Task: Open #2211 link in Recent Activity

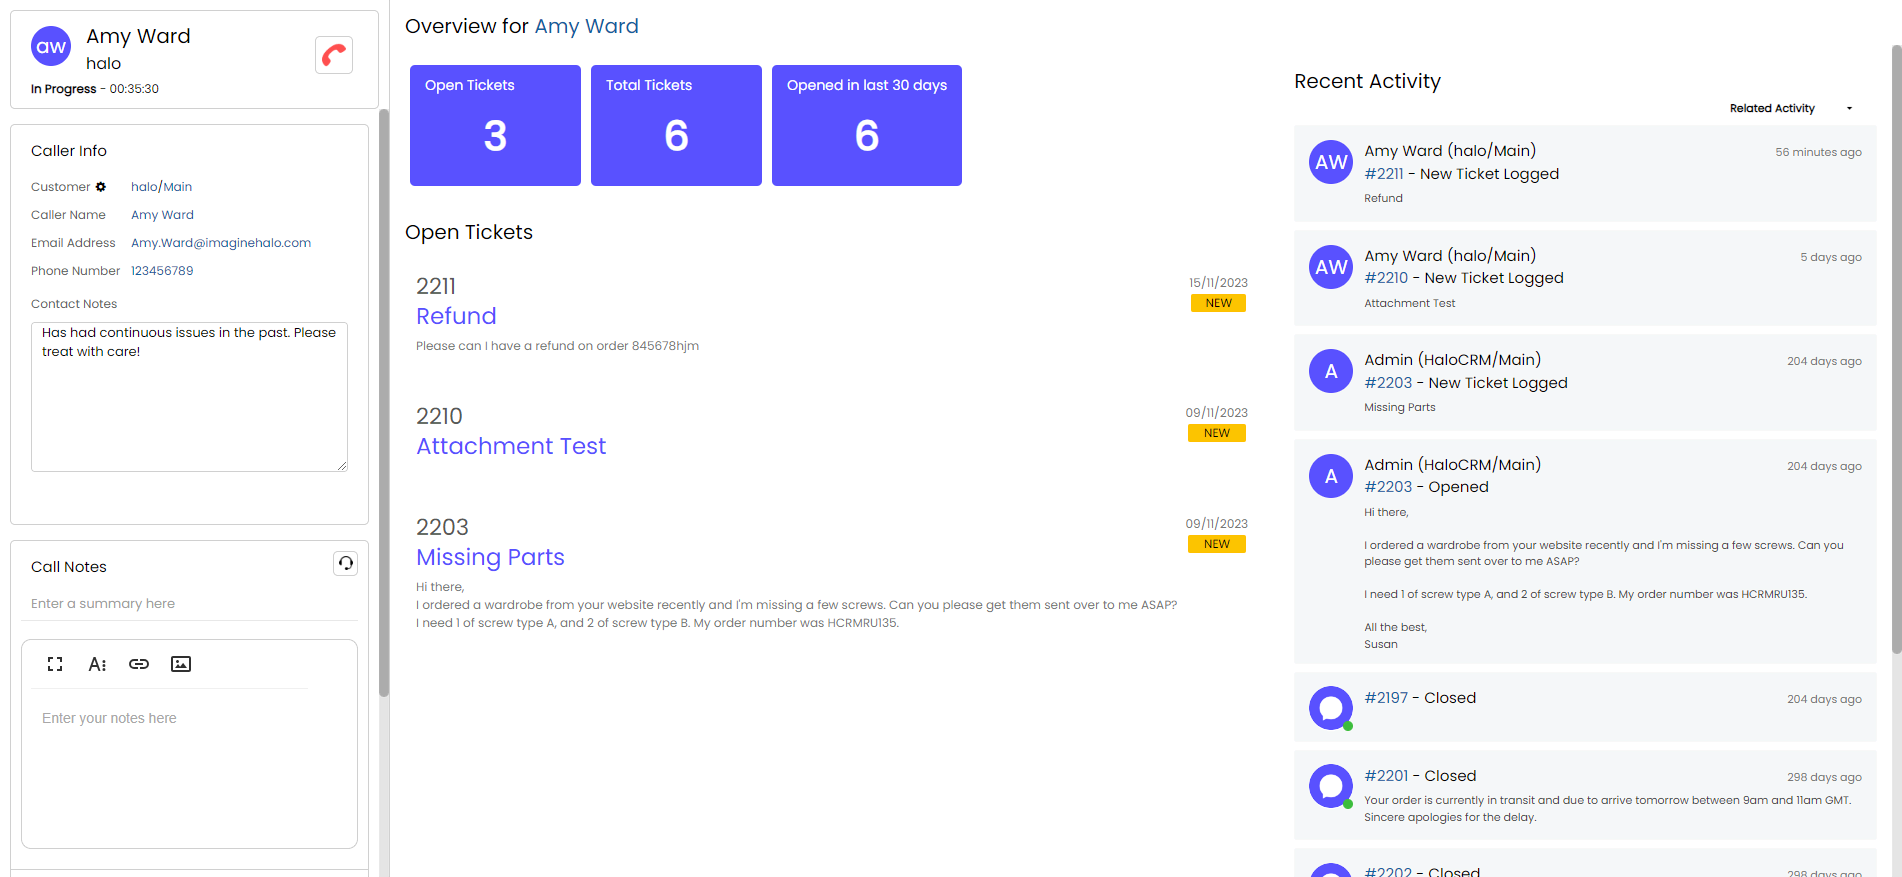Action: tap(1383, 174)
